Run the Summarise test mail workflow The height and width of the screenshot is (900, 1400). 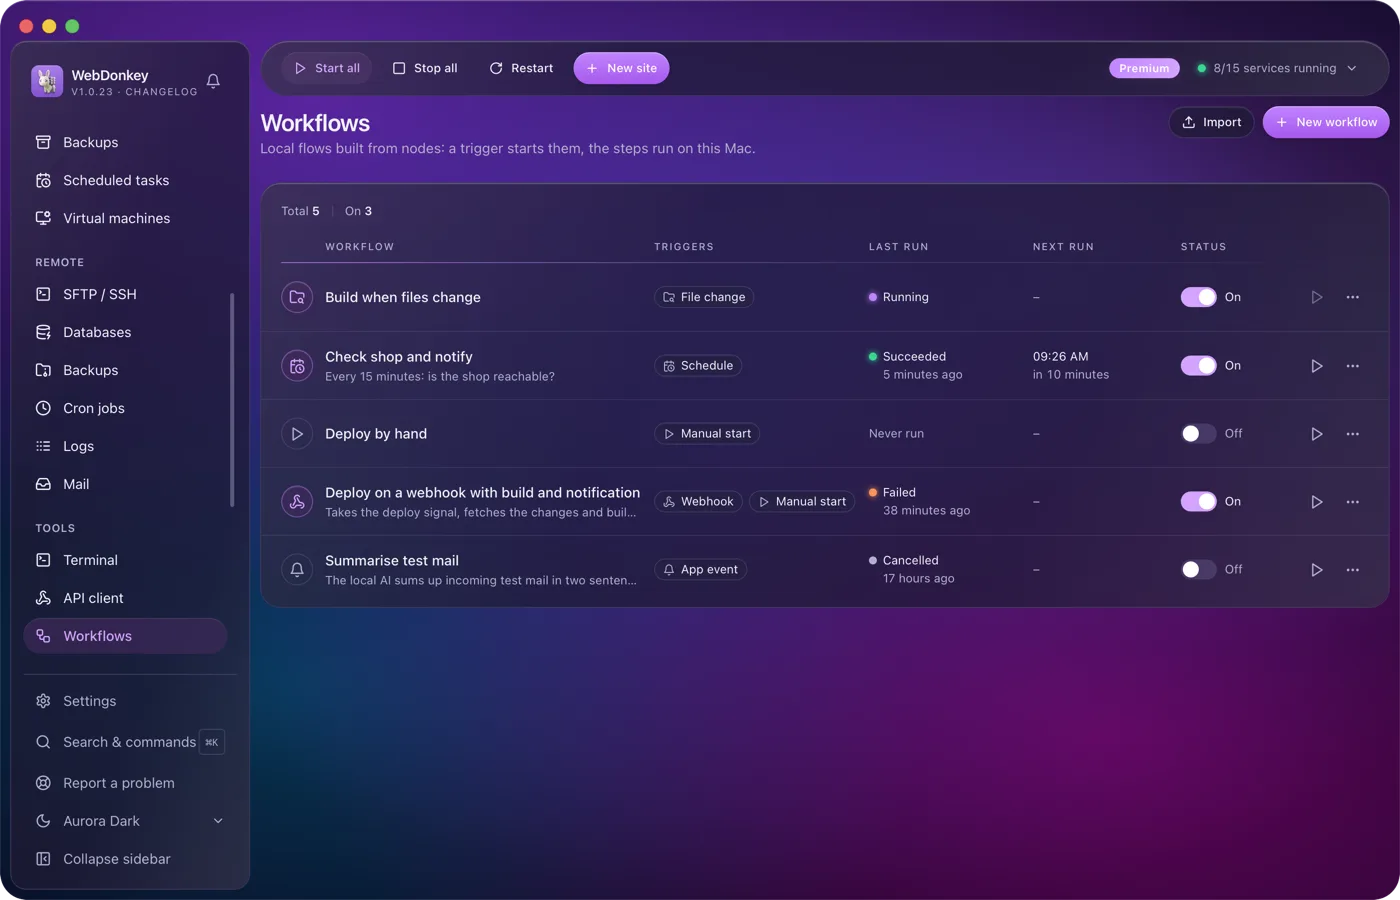coord(1317,570)
